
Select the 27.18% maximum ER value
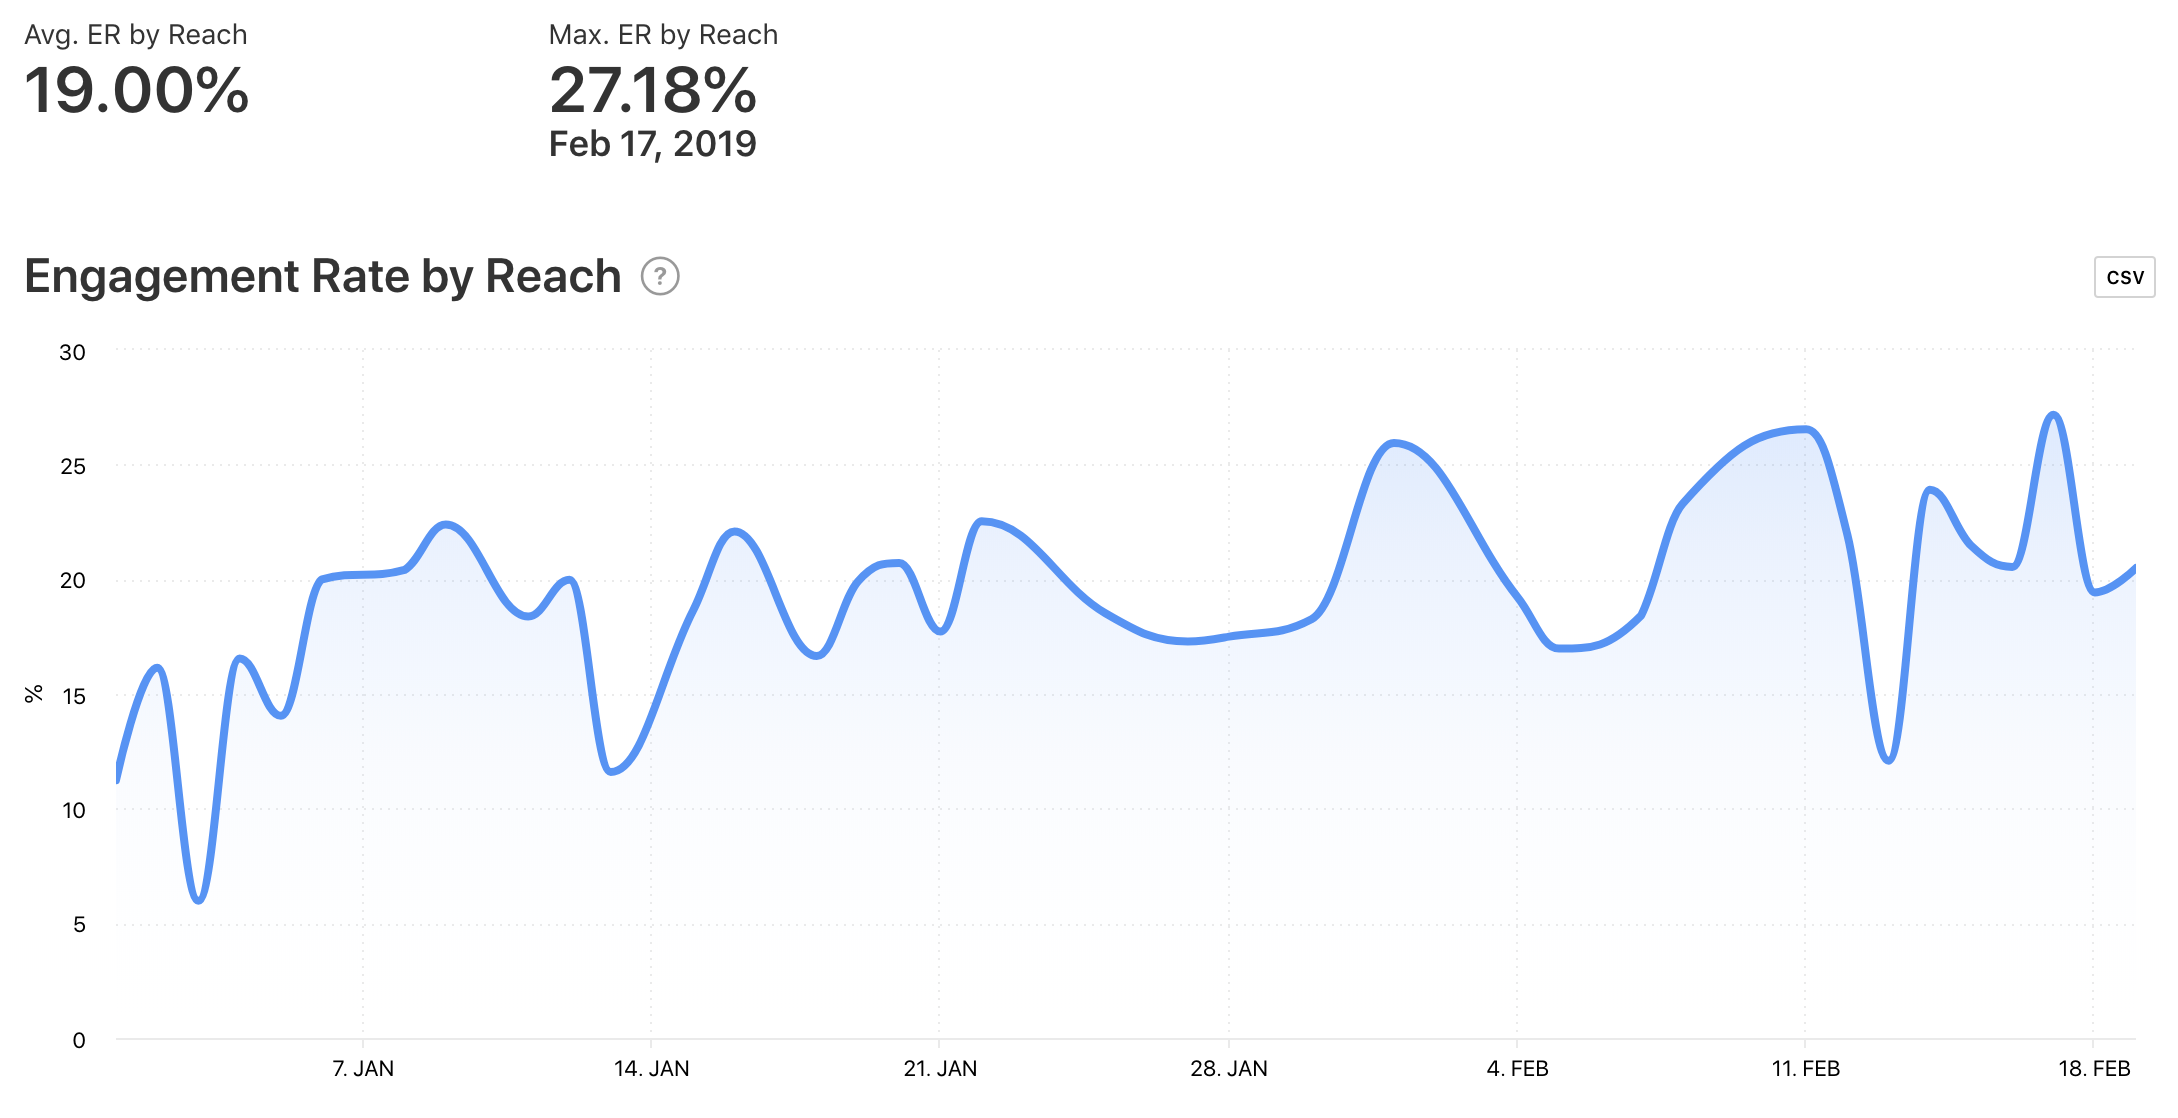click(x=653, y=91)
